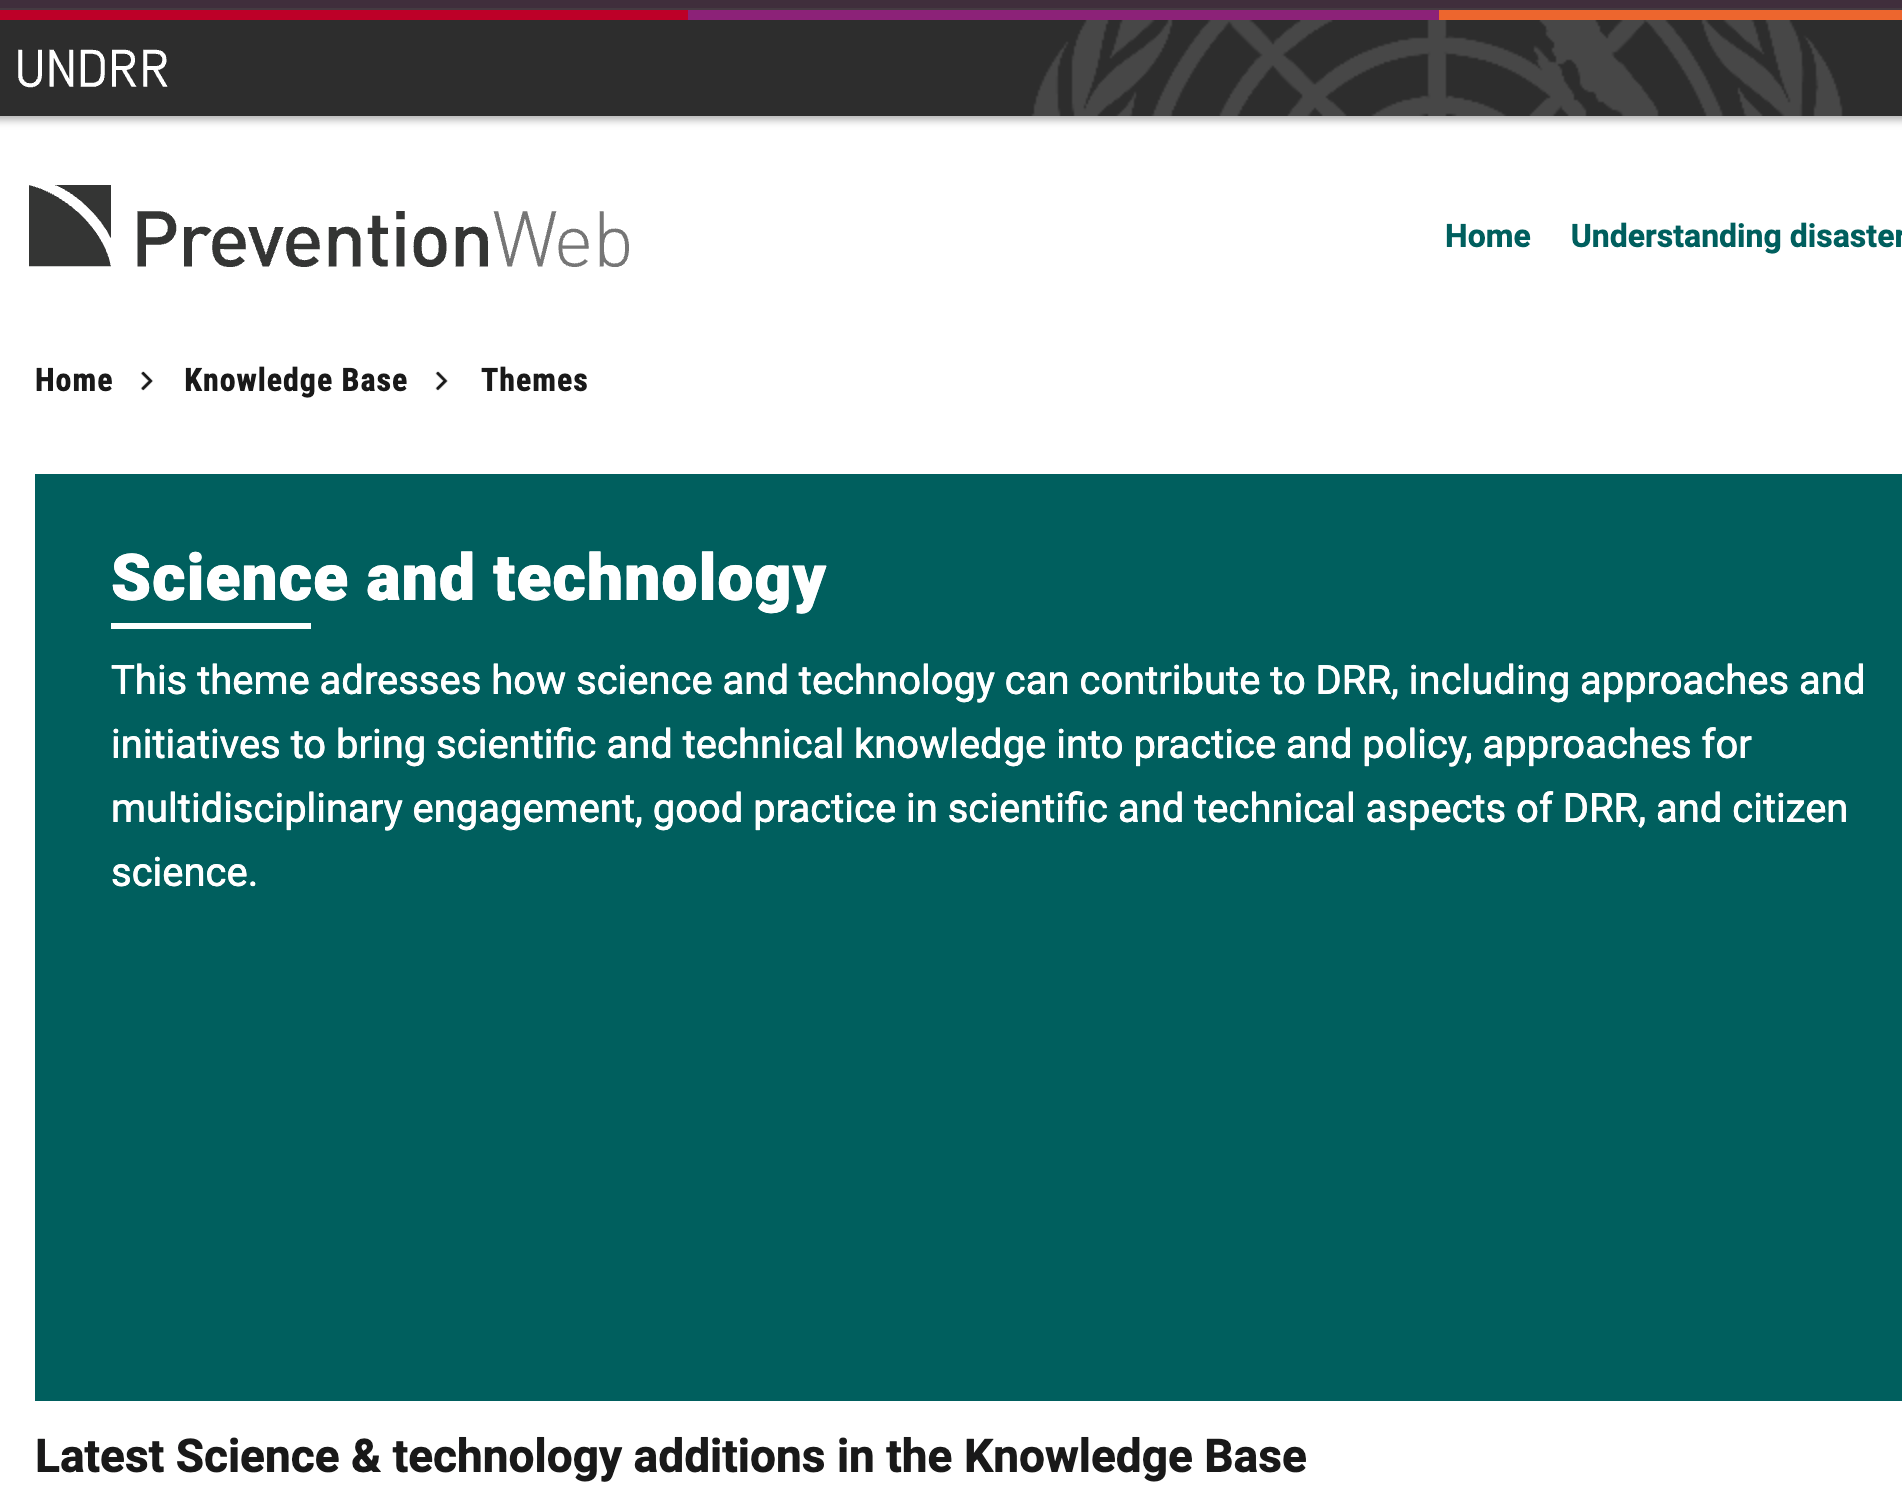Click the UNDRR link in top bar
The height and width of the screenshot is (1512, 1902).
coord(92,69)
